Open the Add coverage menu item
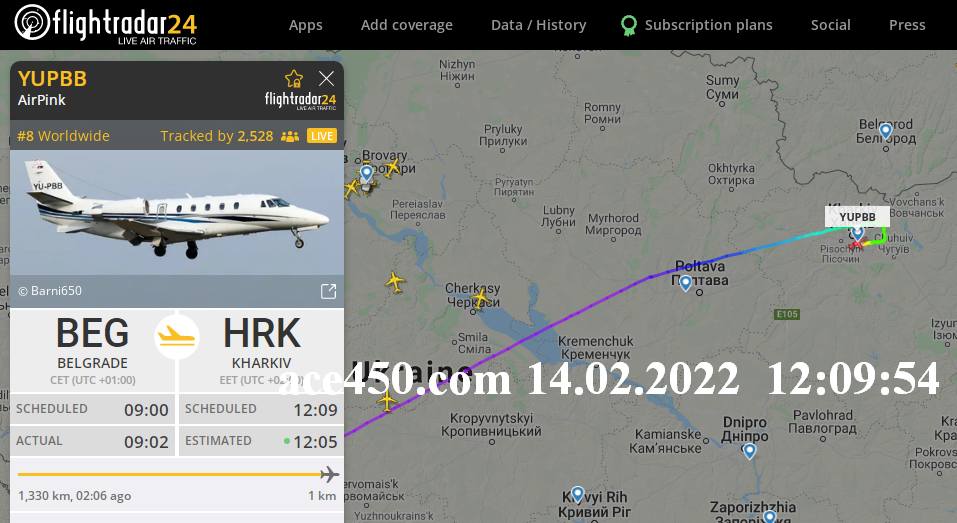The image size is (957, 523). point(406,25)
